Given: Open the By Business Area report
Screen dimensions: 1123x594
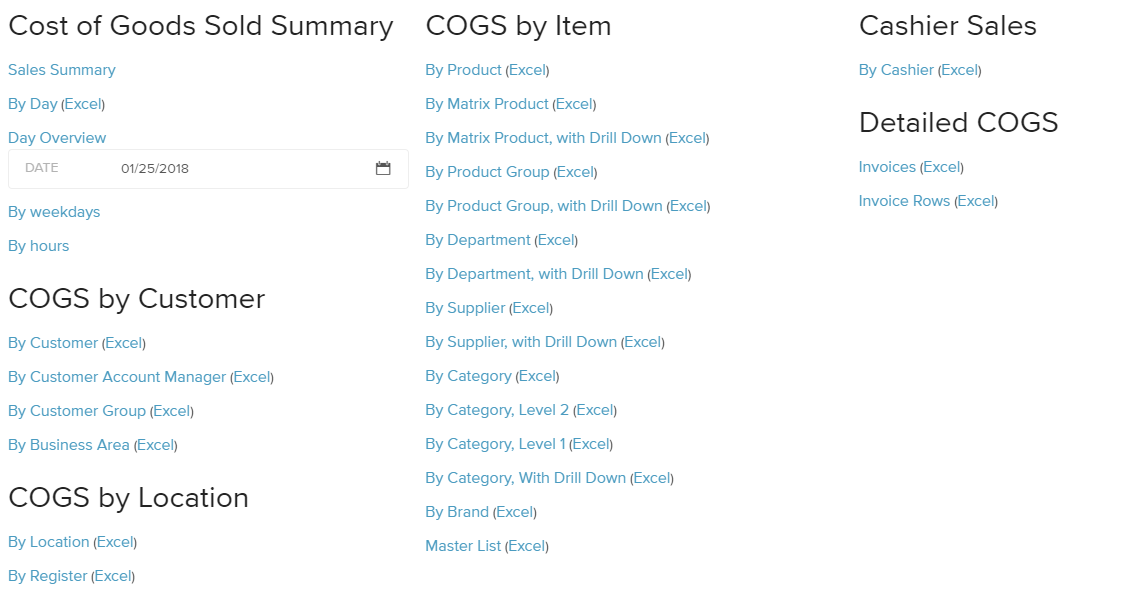Looking at the screenshot, I should click(69, 445).
